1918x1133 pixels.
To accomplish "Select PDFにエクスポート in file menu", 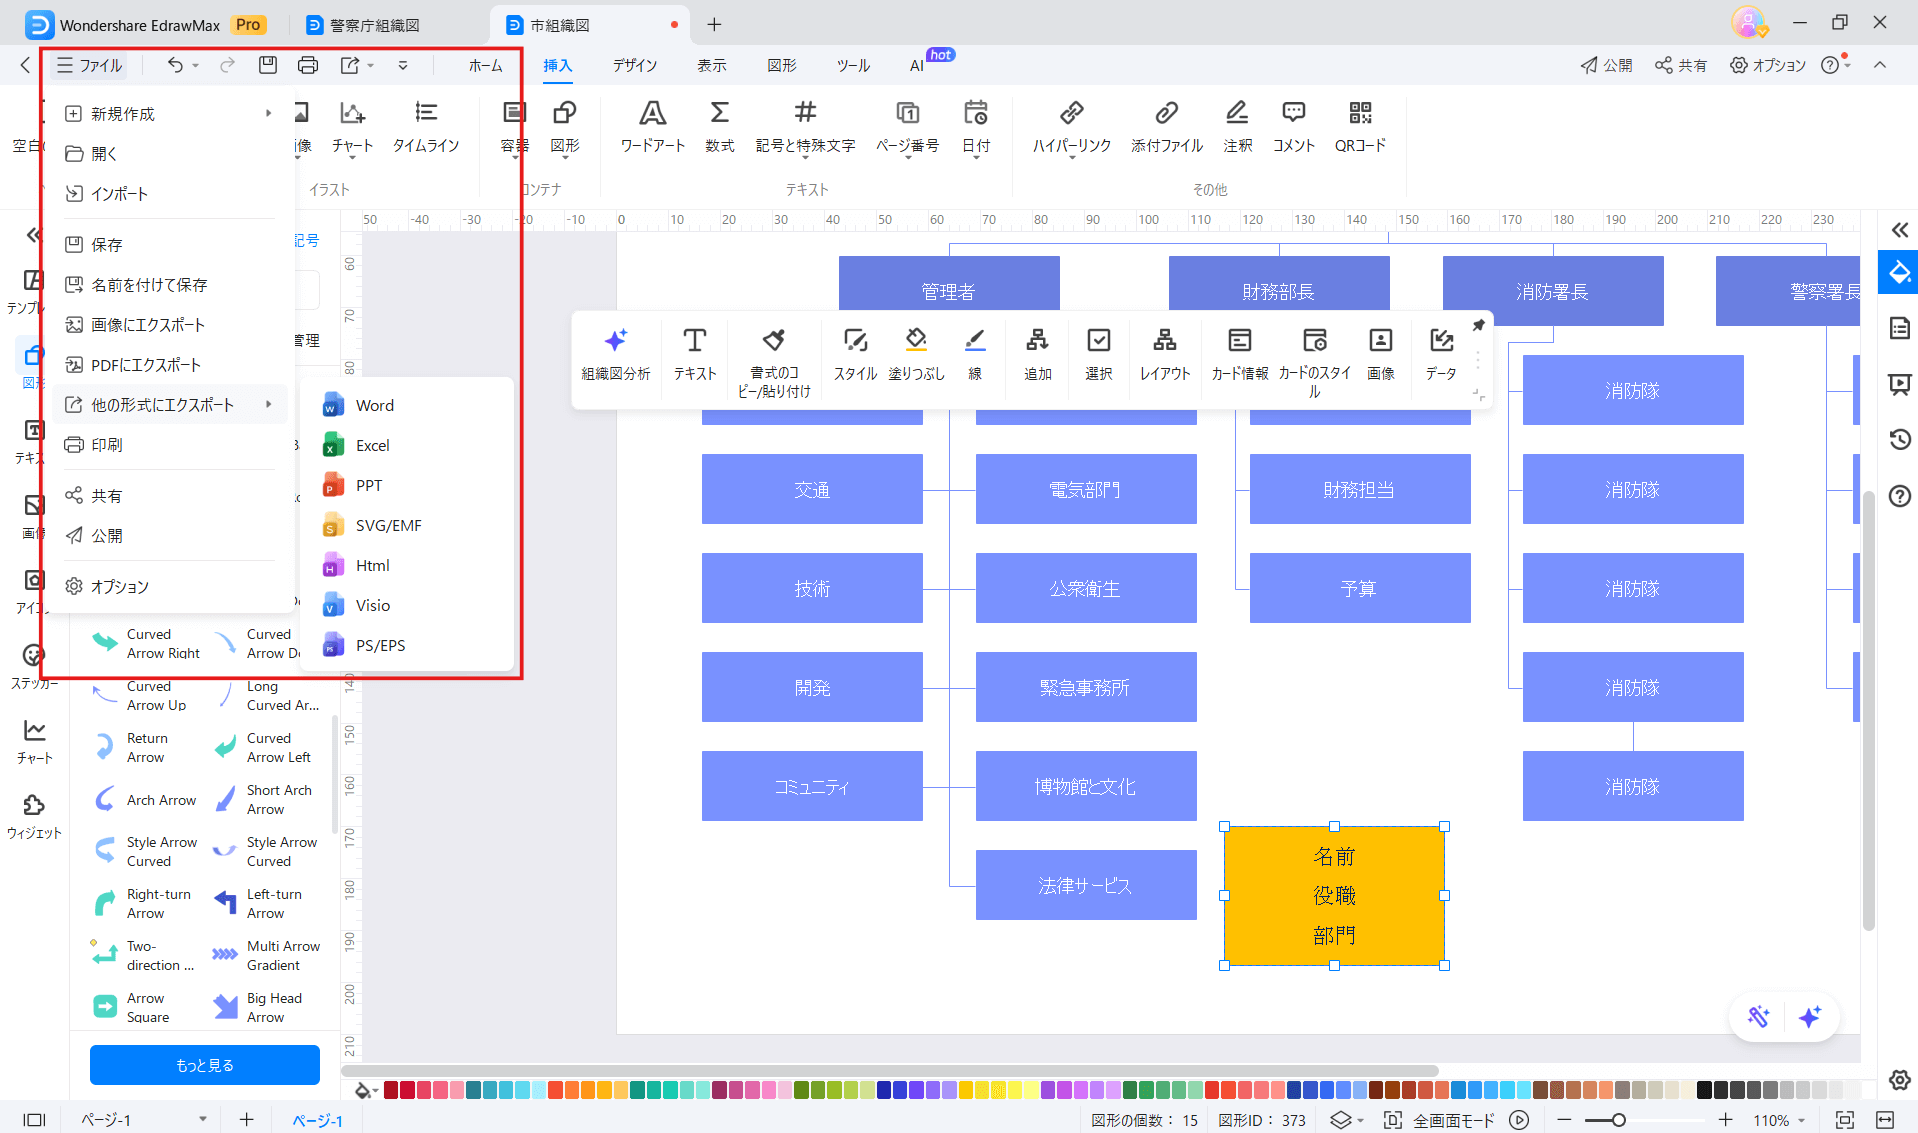I will 146,365.
